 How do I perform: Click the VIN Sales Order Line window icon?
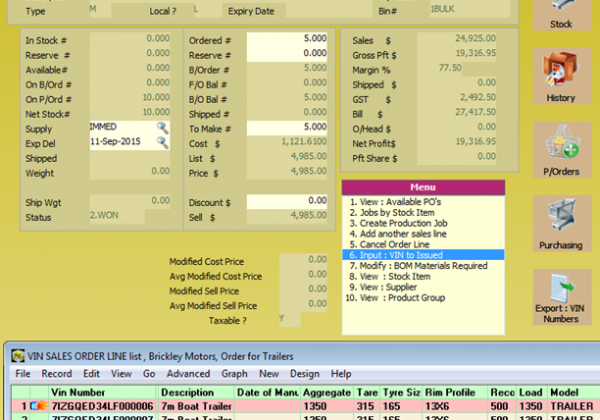[x=18, y=356]
